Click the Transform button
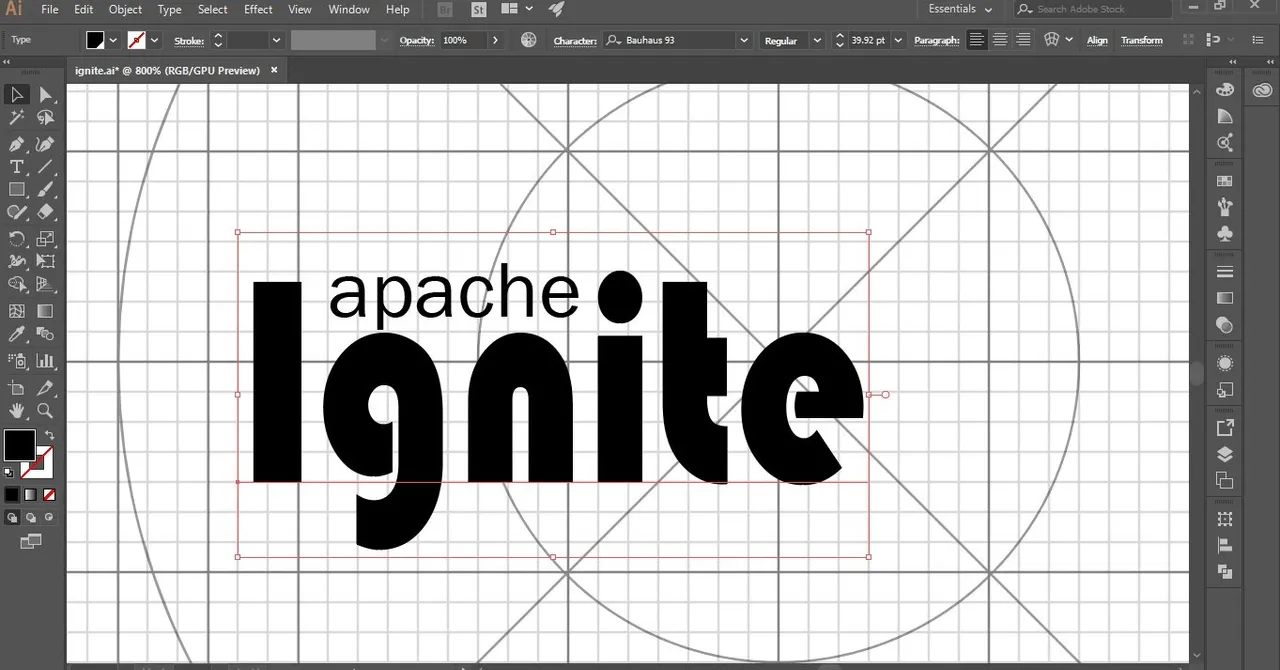This screenshot has width=1280, height=670. [x=1142, y=40]
